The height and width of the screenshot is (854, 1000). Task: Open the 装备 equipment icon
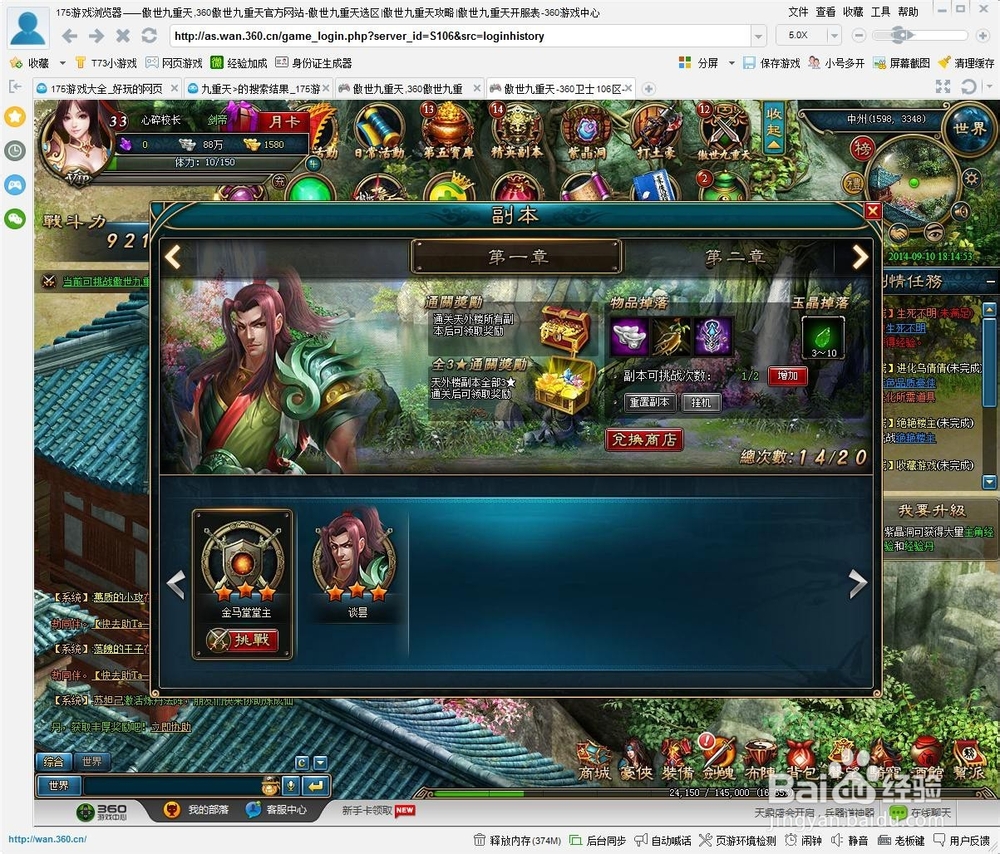677,762
